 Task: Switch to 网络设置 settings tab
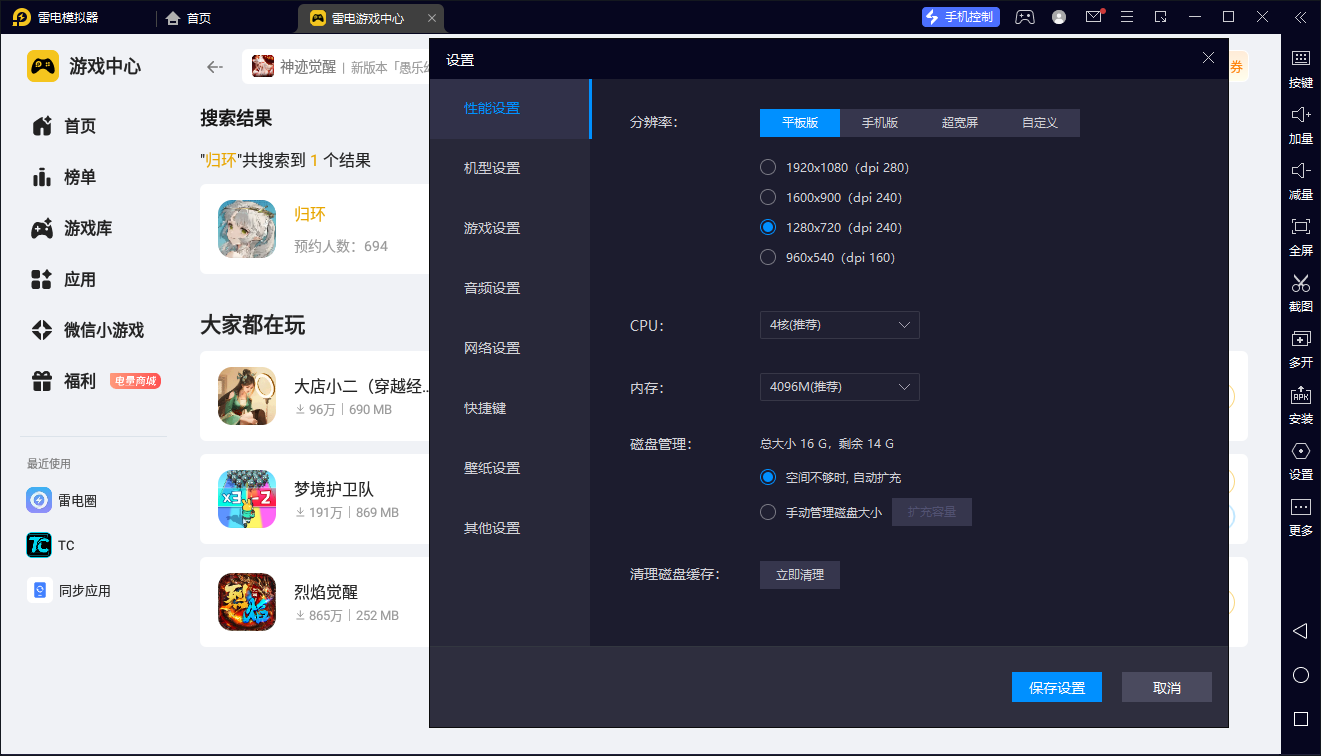pyautogui.click(x=510, y=348)
